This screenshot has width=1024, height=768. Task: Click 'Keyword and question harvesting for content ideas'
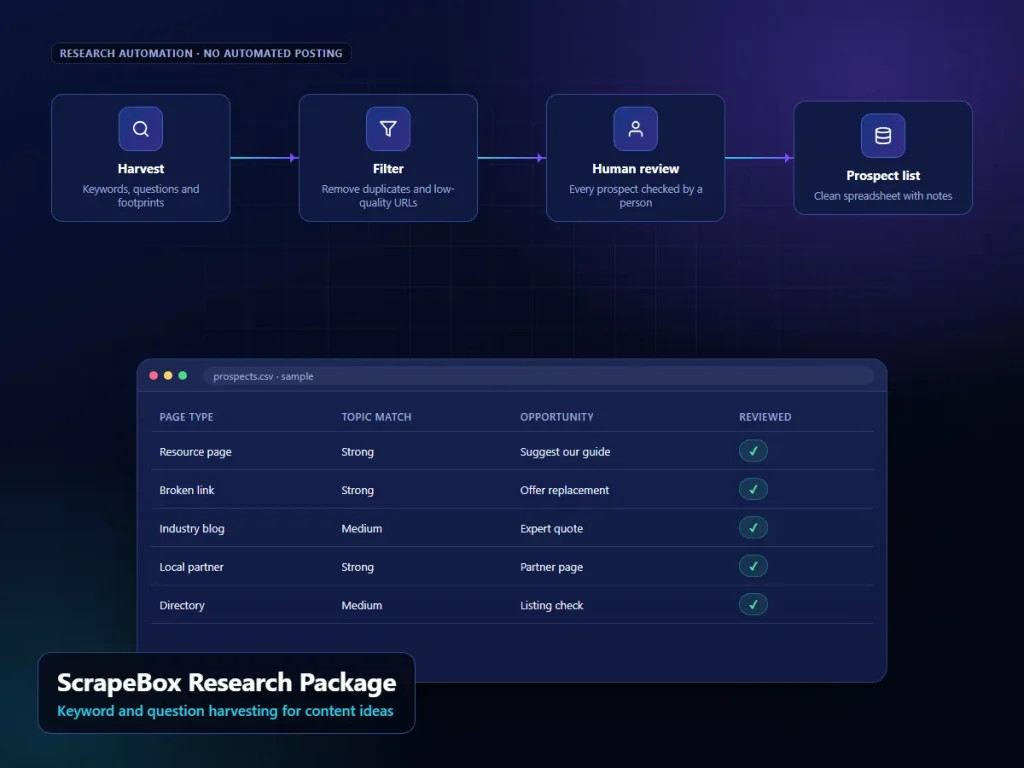pos(225,711)
